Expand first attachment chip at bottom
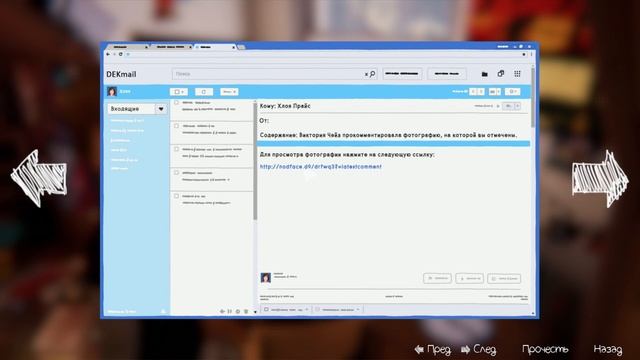The height and width of the screenshot is (360, 640). pos(306,309)
